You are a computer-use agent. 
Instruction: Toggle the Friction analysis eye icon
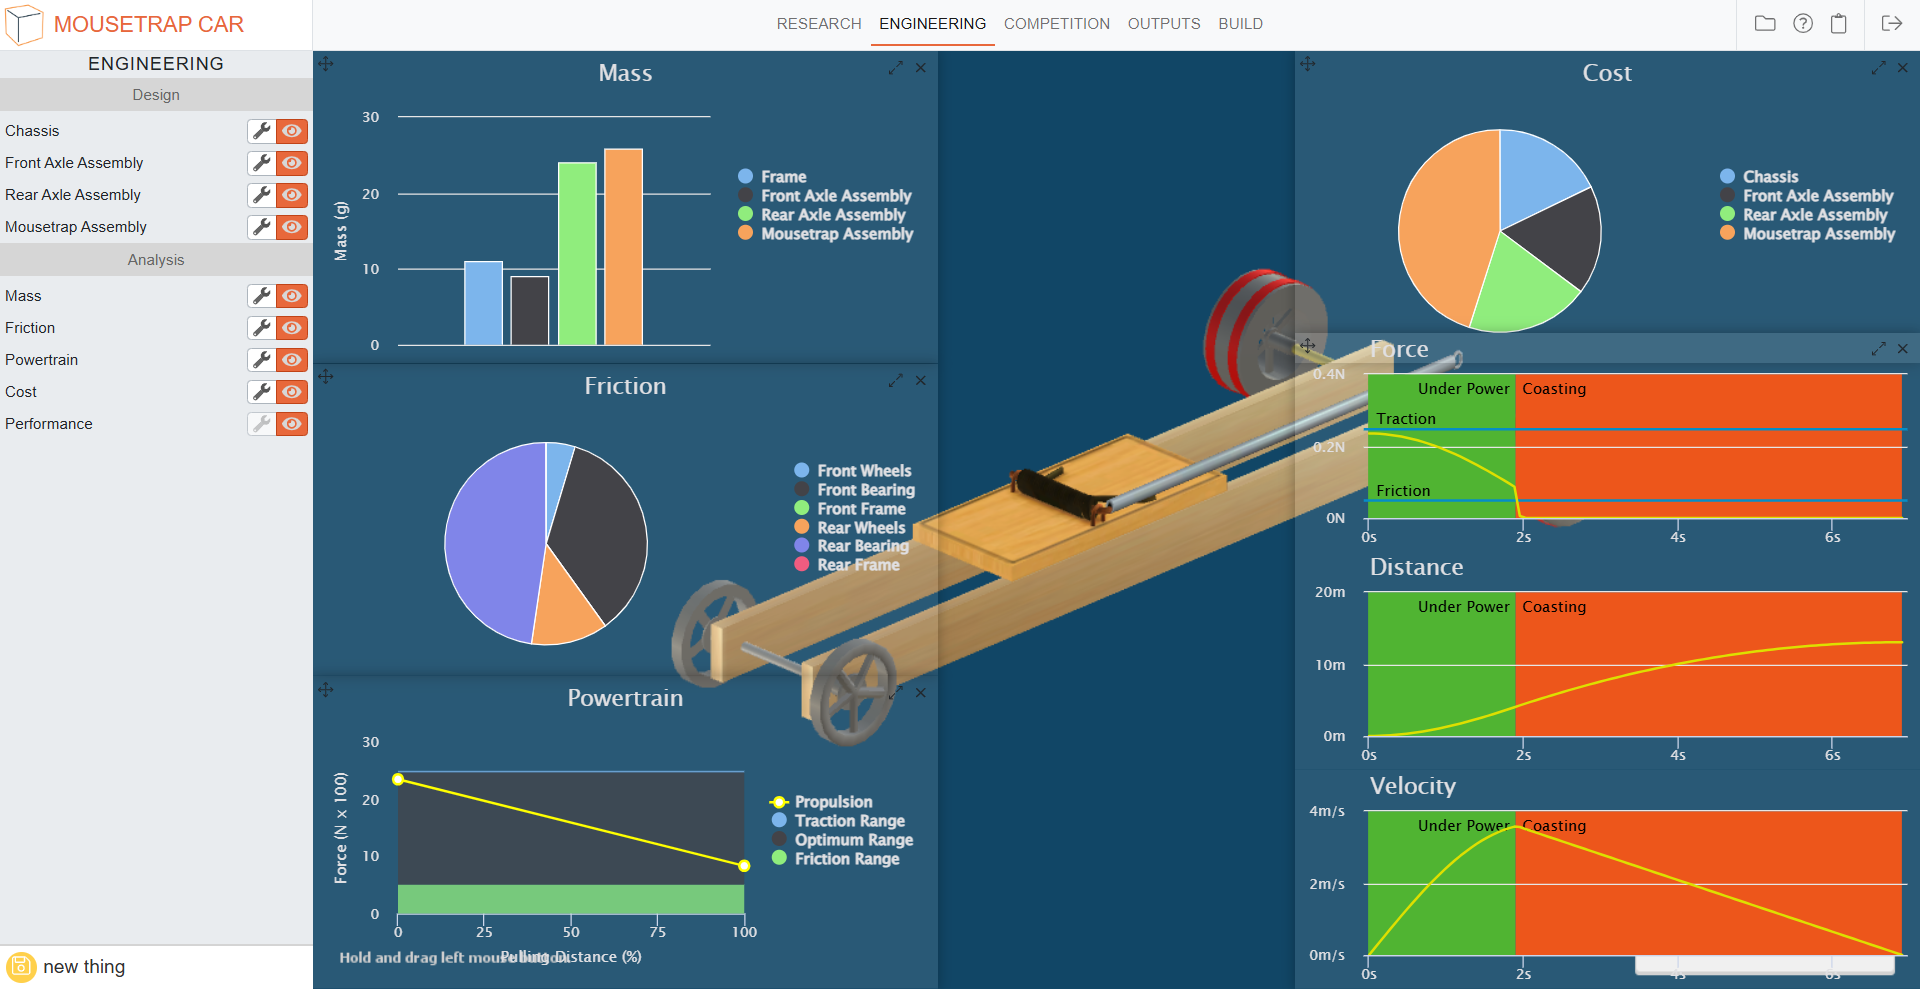coord(292,328)
